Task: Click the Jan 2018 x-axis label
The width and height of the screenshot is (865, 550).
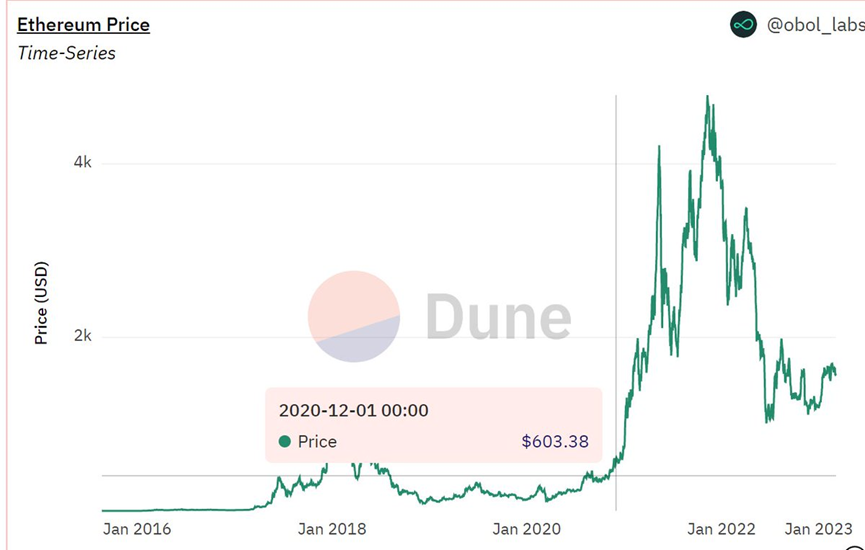Action: click(x=332, y=528)
